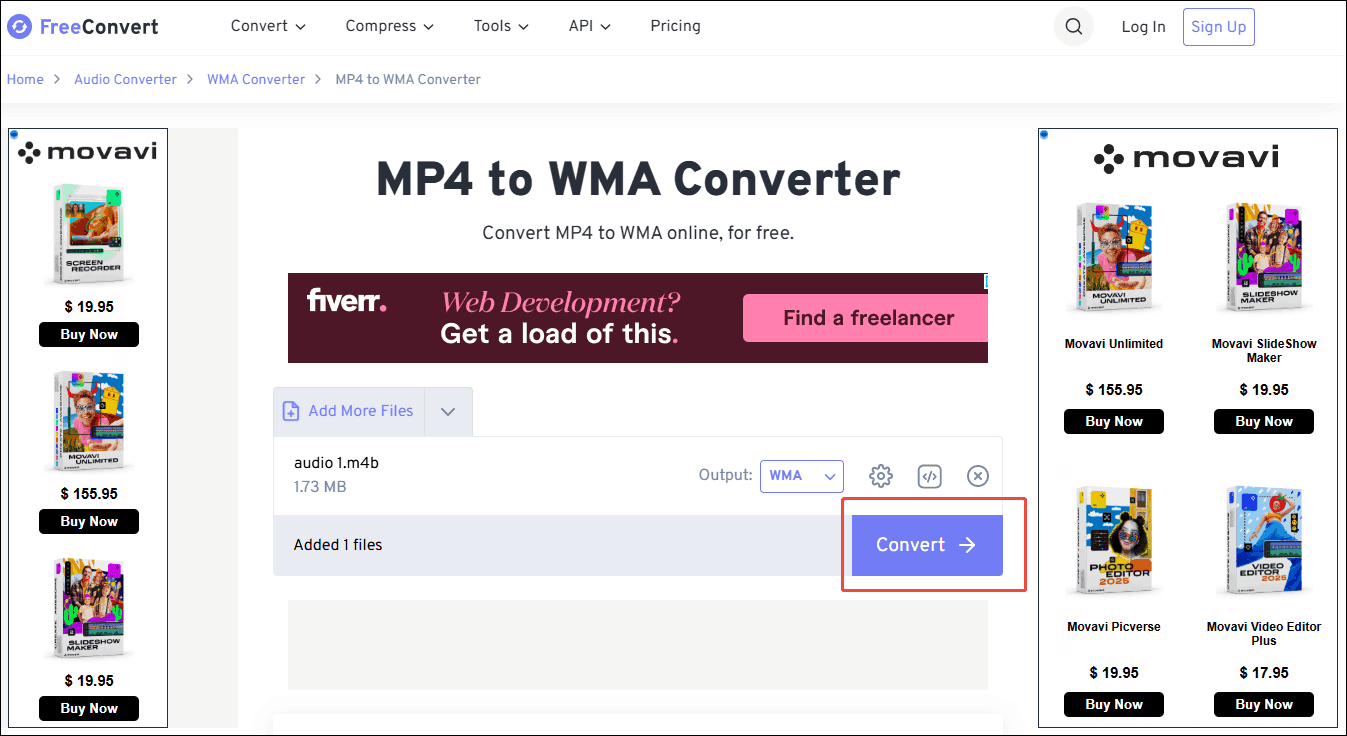
Task: Open the API code icon for audio 1.m4b
Action: coord(930,476)
